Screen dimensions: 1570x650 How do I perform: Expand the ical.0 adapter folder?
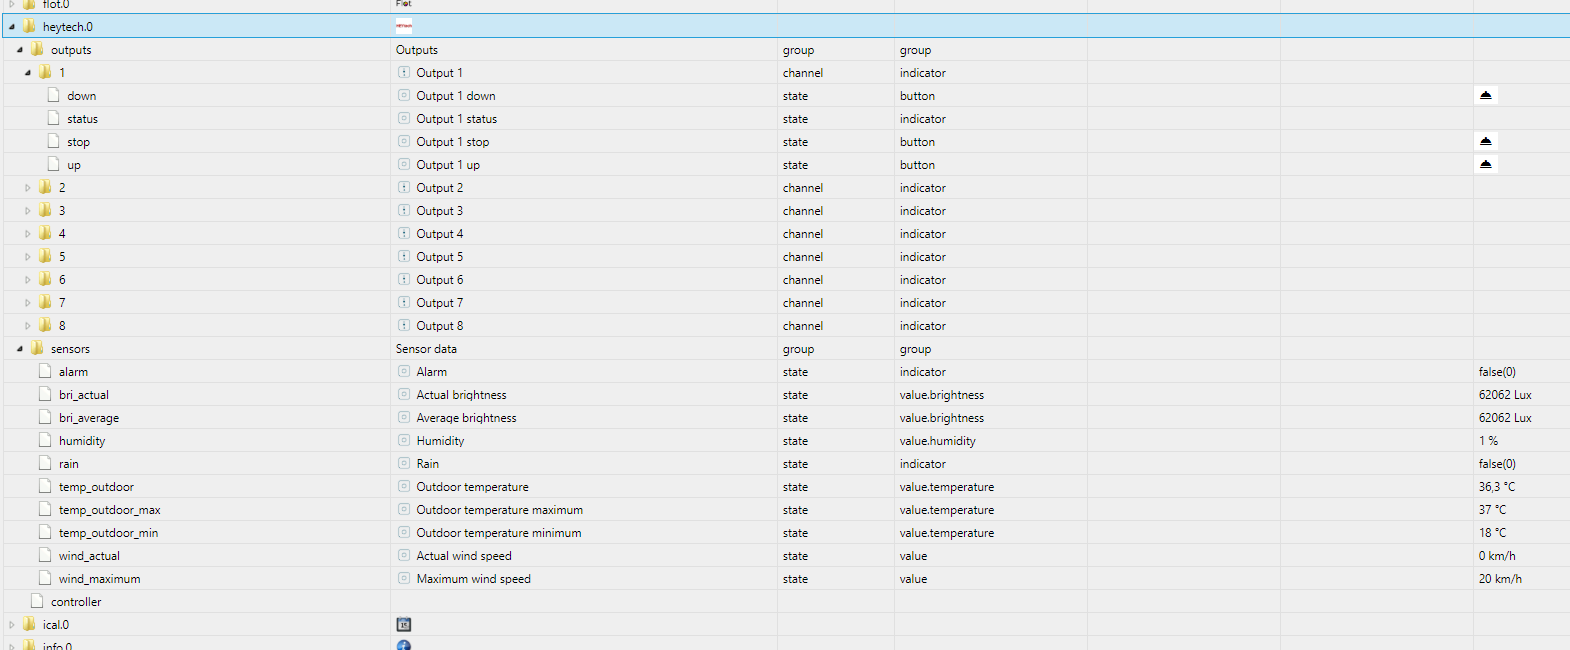(12, 625)
